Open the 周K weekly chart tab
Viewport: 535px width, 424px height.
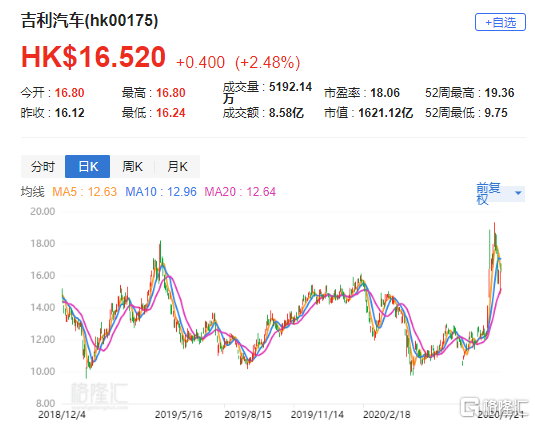[132, 166]
